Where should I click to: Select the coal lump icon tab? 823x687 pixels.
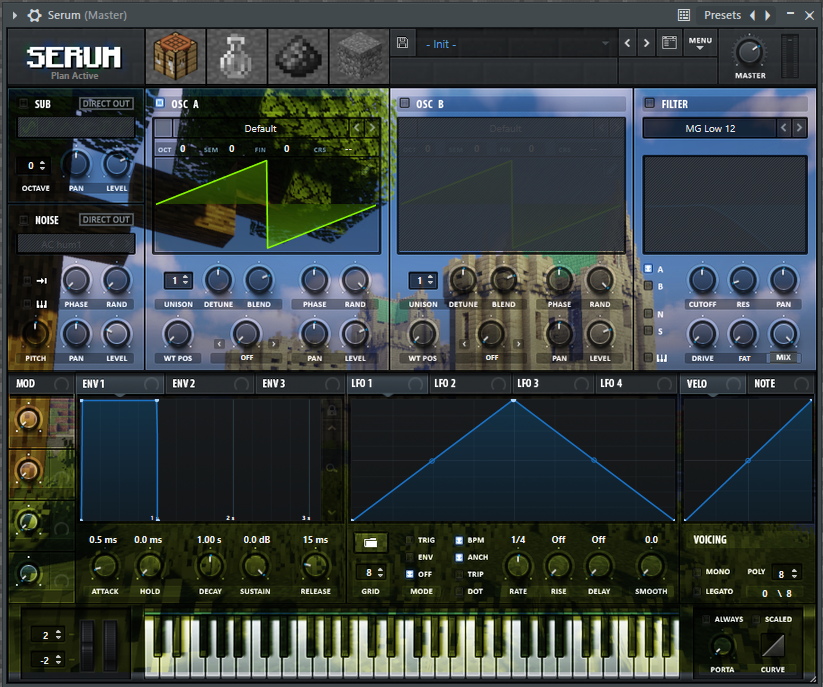point(297,56)
